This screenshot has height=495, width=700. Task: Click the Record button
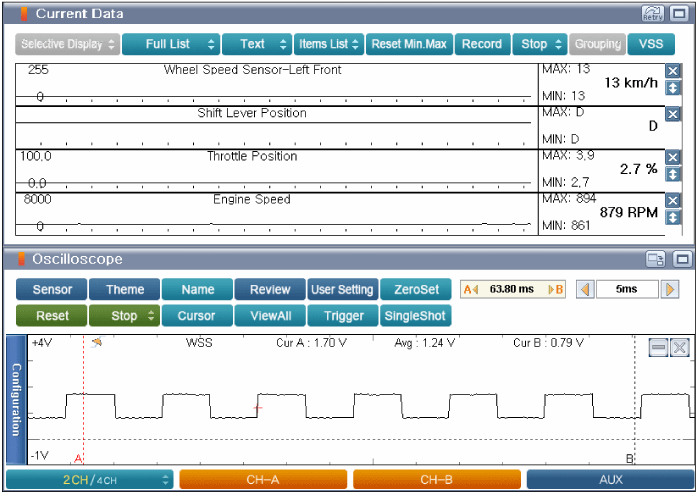[x=482, y=44]
